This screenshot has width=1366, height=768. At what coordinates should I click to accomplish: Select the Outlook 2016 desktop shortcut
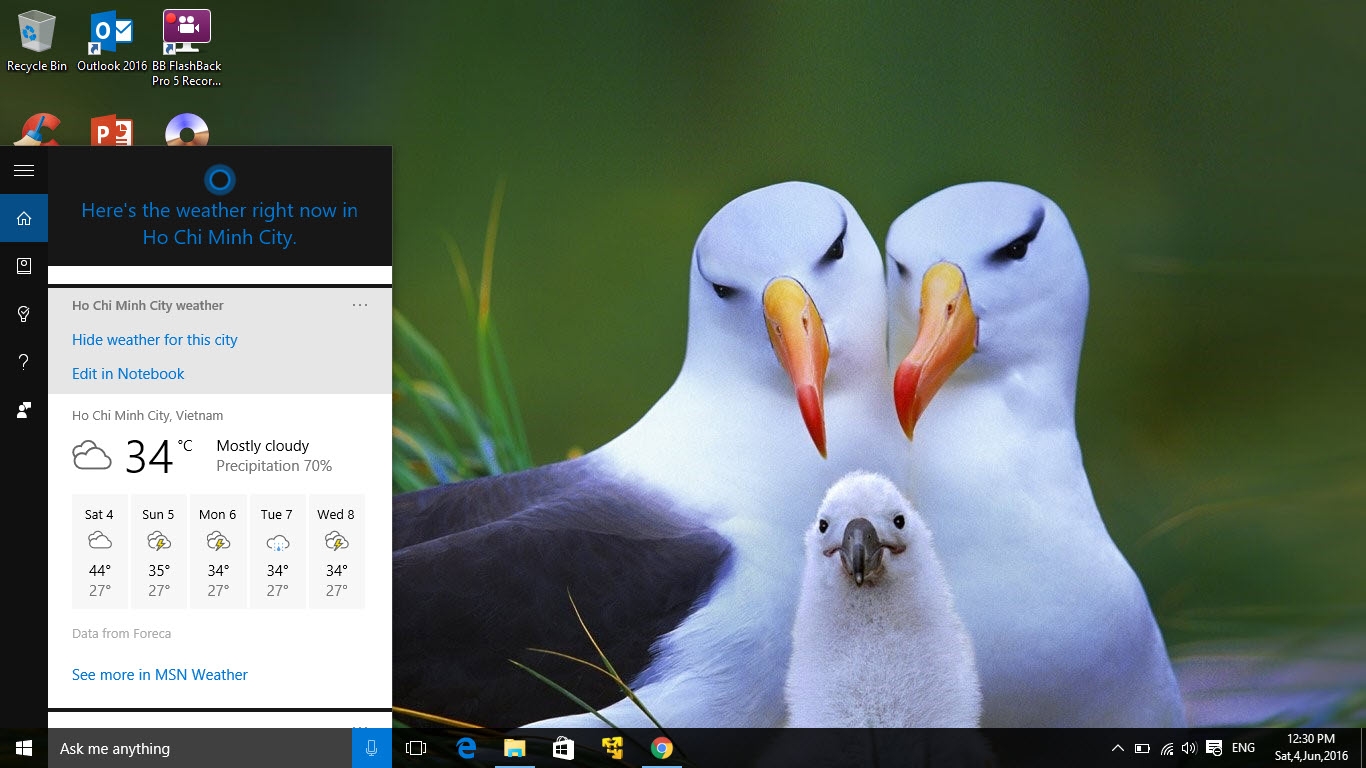112,42
